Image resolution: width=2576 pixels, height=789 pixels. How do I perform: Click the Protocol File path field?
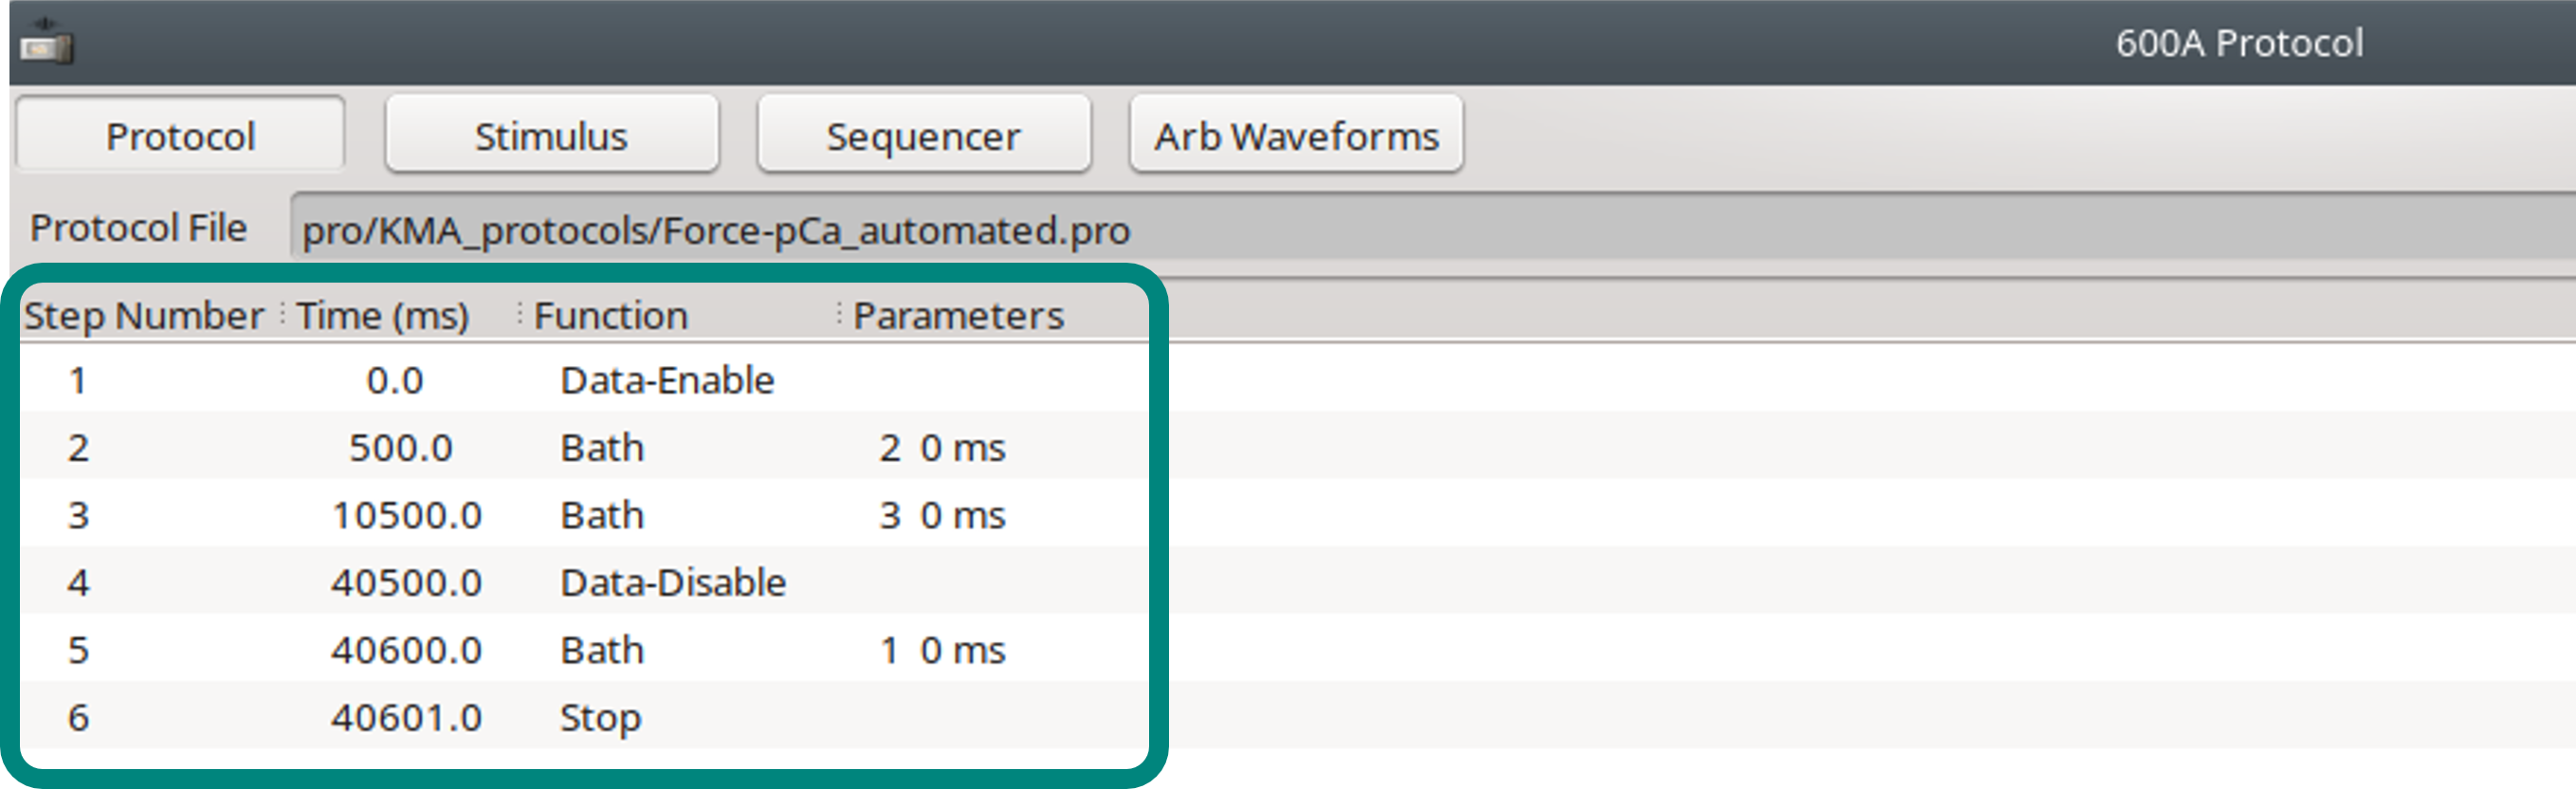[x=1400, y=230]
